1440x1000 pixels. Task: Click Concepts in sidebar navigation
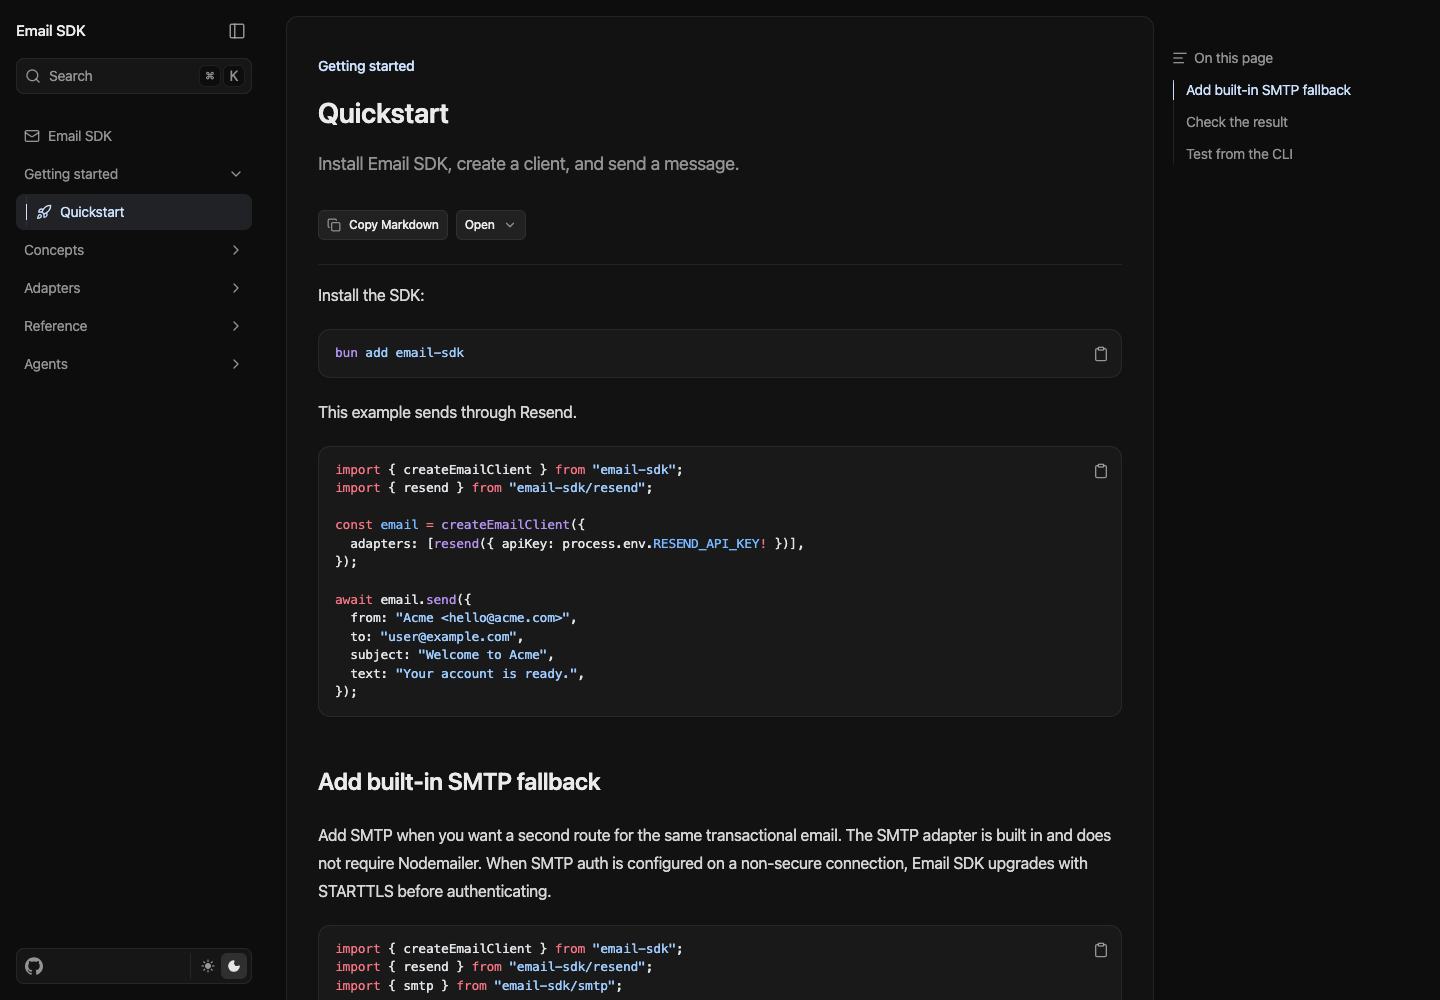pos(54,250)
